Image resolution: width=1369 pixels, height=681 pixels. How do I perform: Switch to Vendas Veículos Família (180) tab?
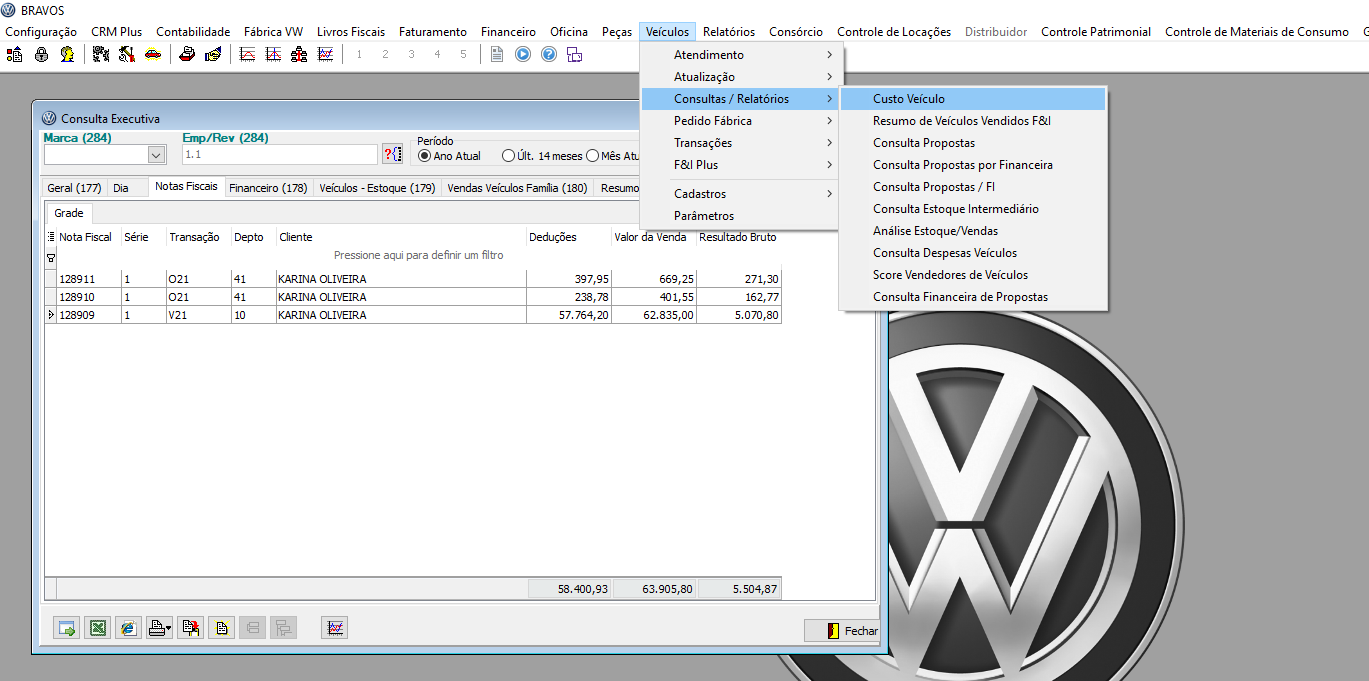tap(517, 188)
